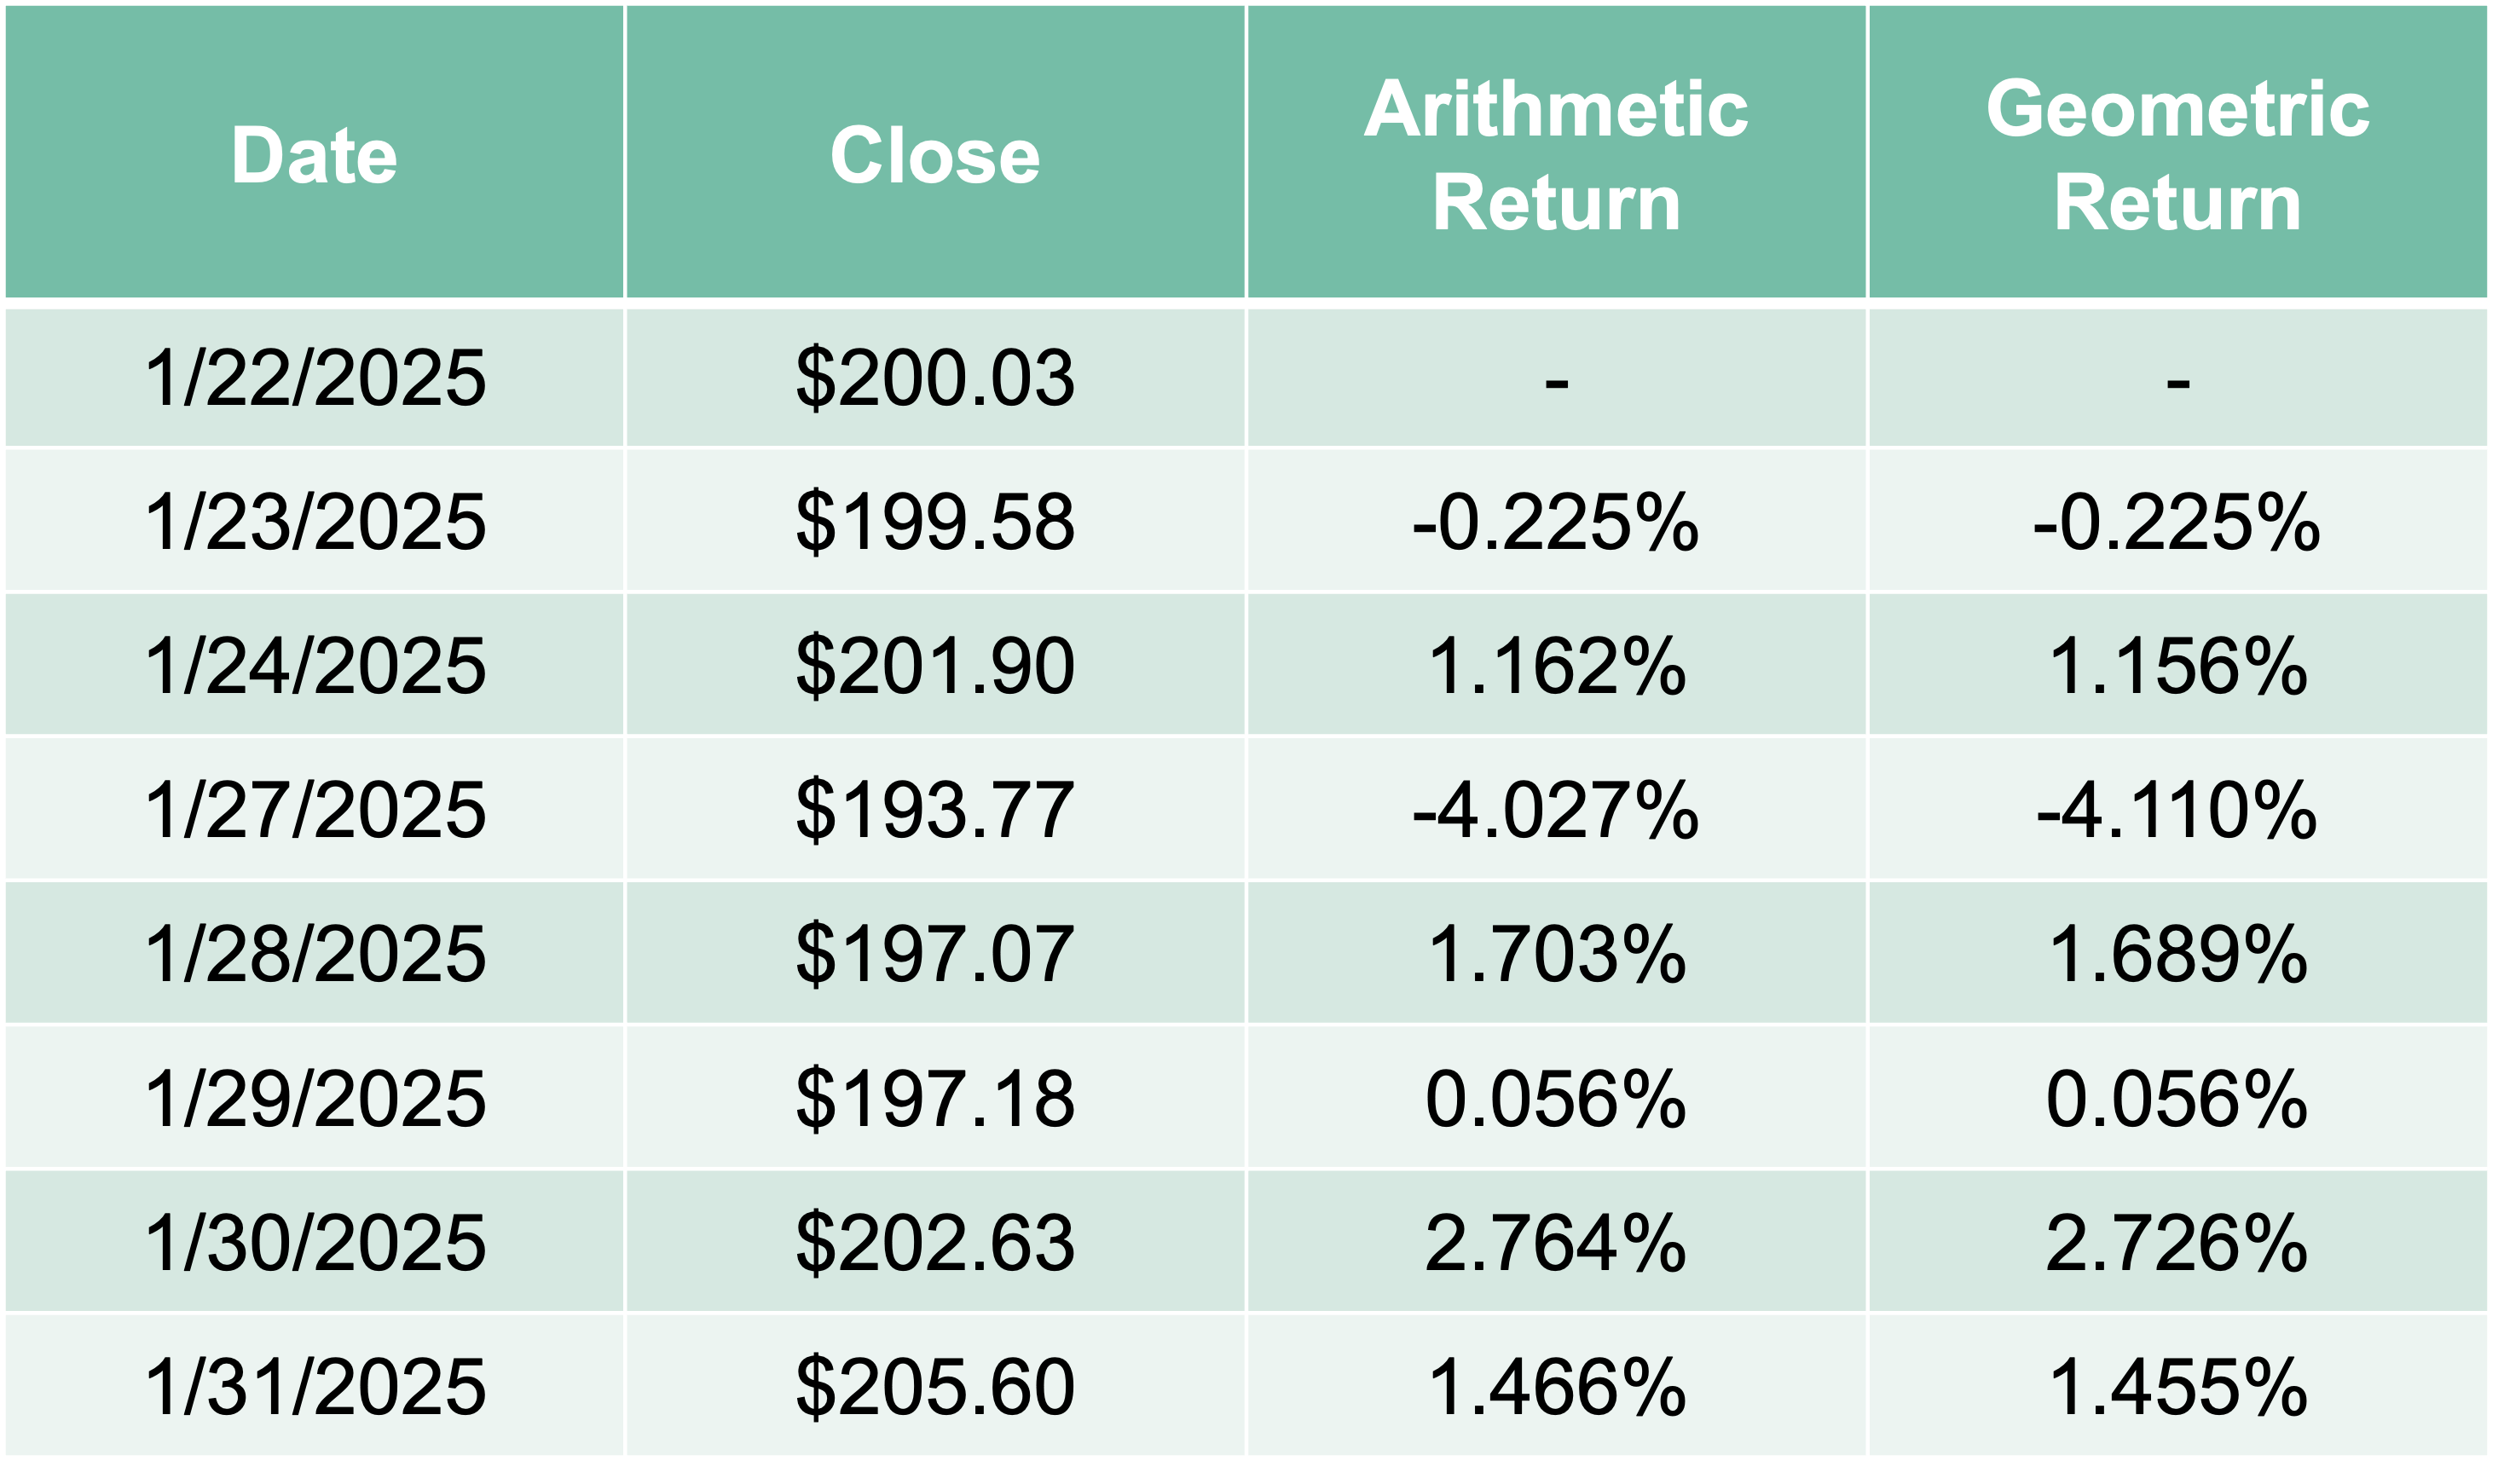Select the Close column header
The image size is (2504, 1484).
937,152
